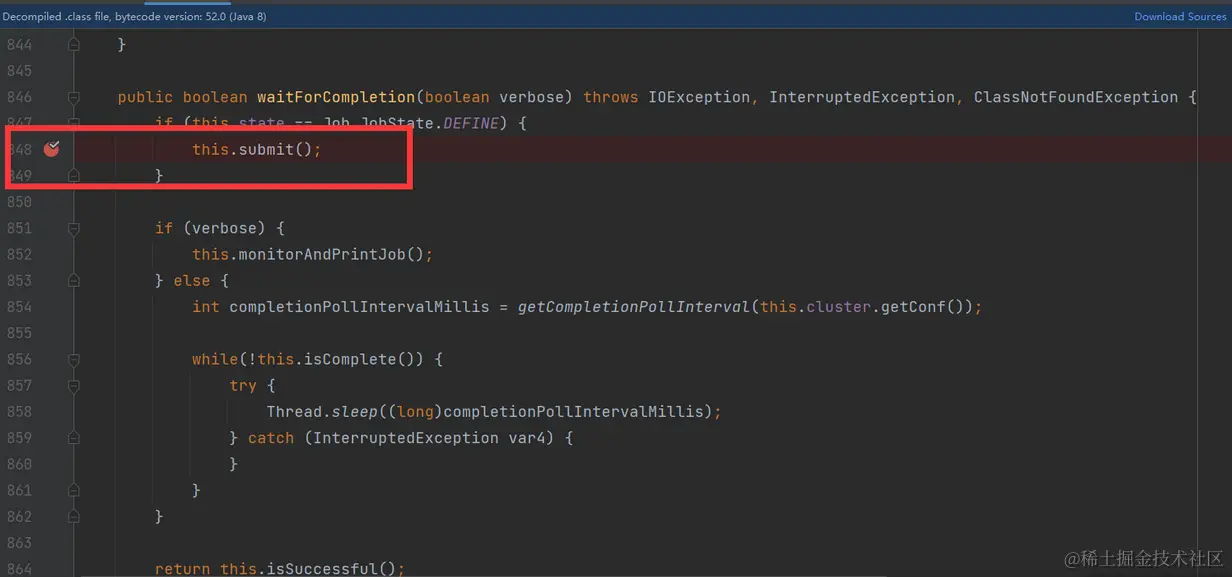The image size is (1232, 577).
Task: Click this.submit() call on line 848
Action: (x=257, y=149)
